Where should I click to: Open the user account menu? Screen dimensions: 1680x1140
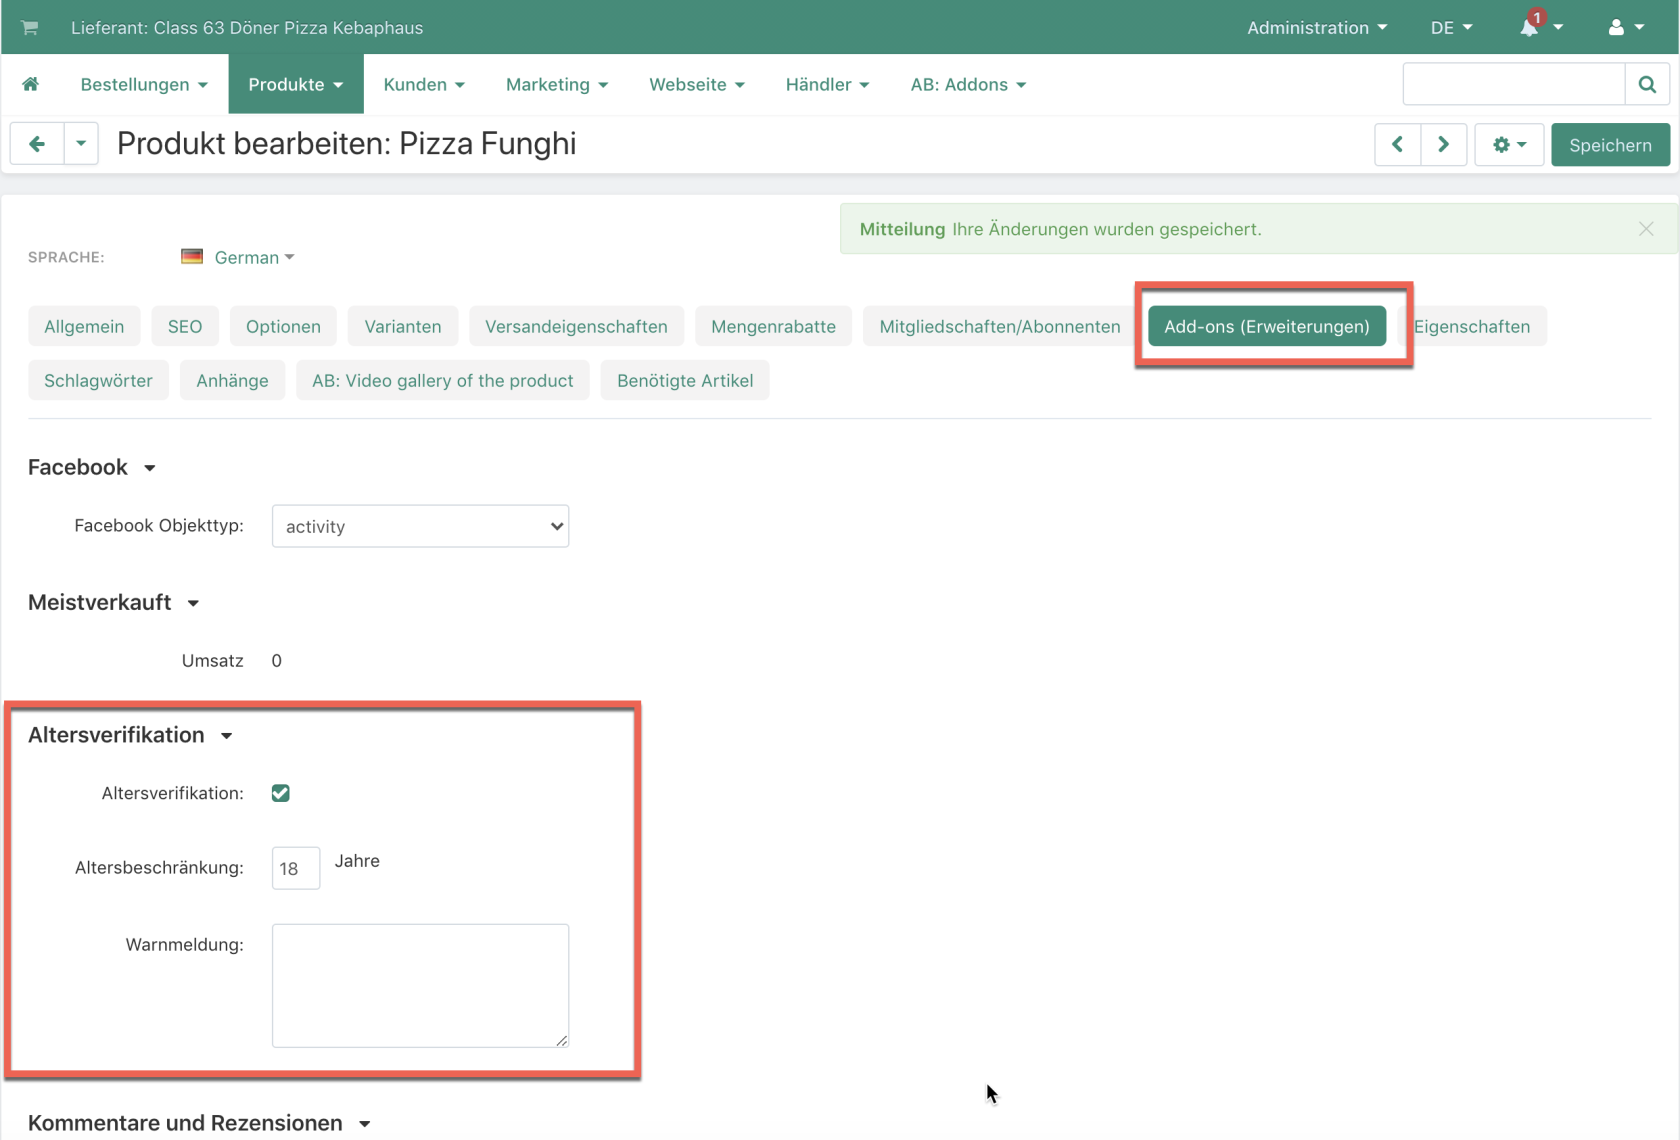(x=1626, y=27)
